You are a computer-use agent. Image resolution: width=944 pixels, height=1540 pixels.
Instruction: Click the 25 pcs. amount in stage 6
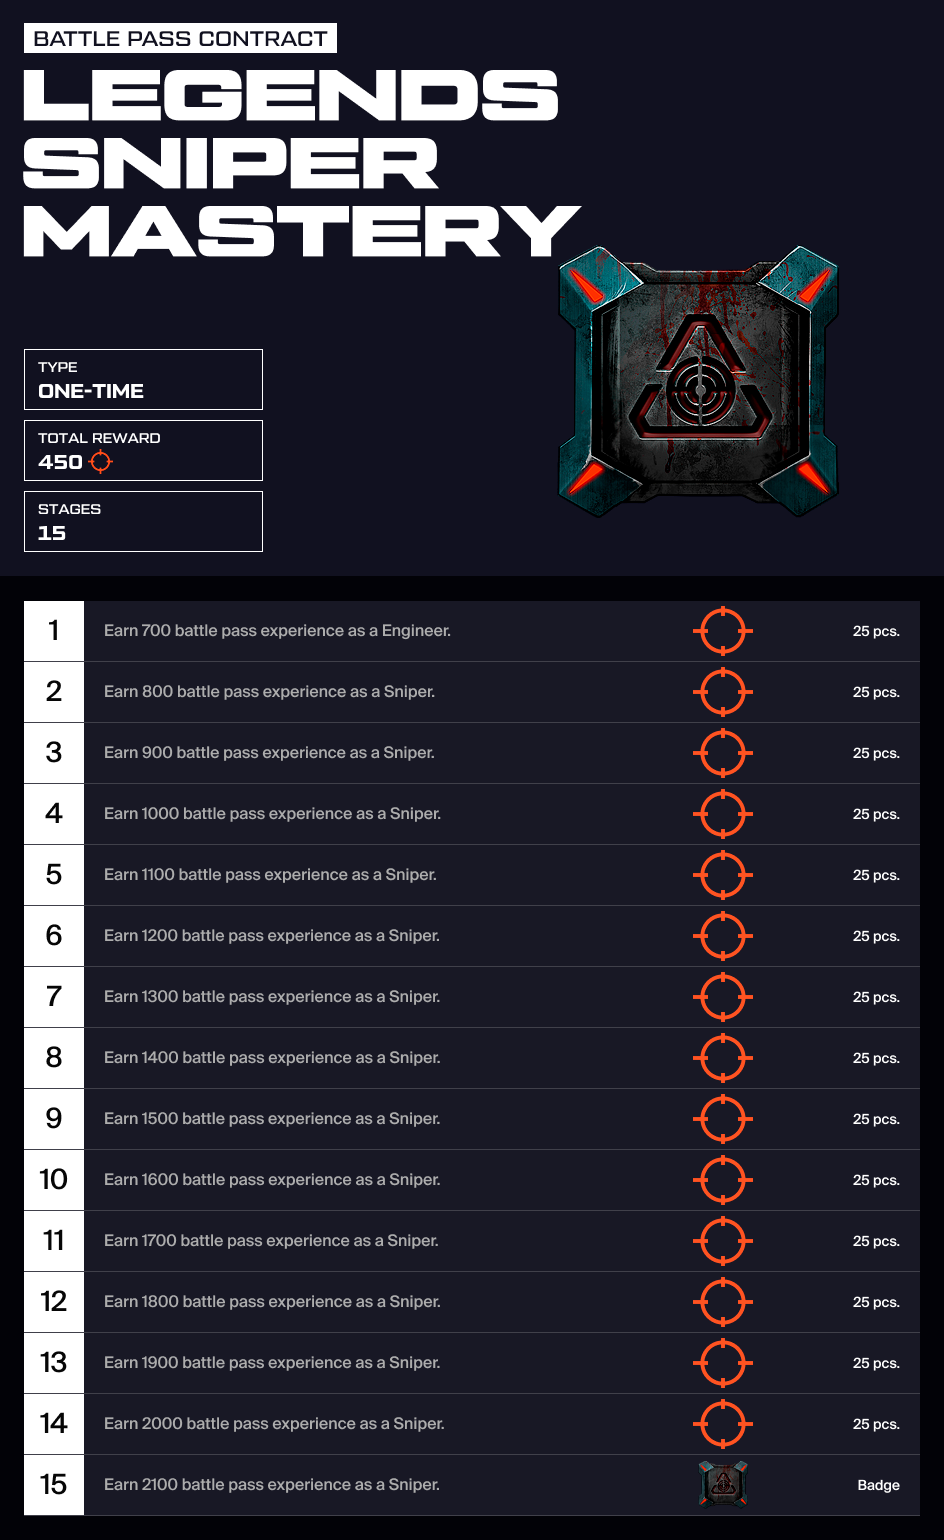(876, 937)
